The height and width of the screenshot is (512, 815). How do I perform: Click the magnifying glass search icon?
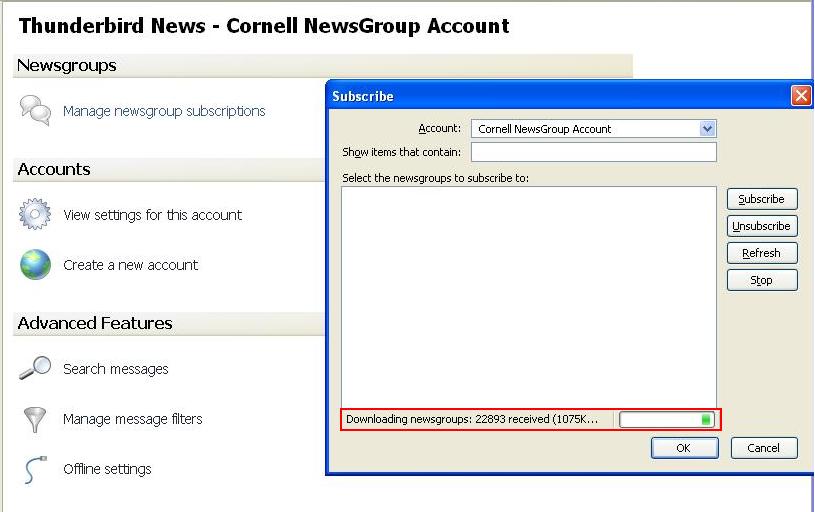[35, 368]
